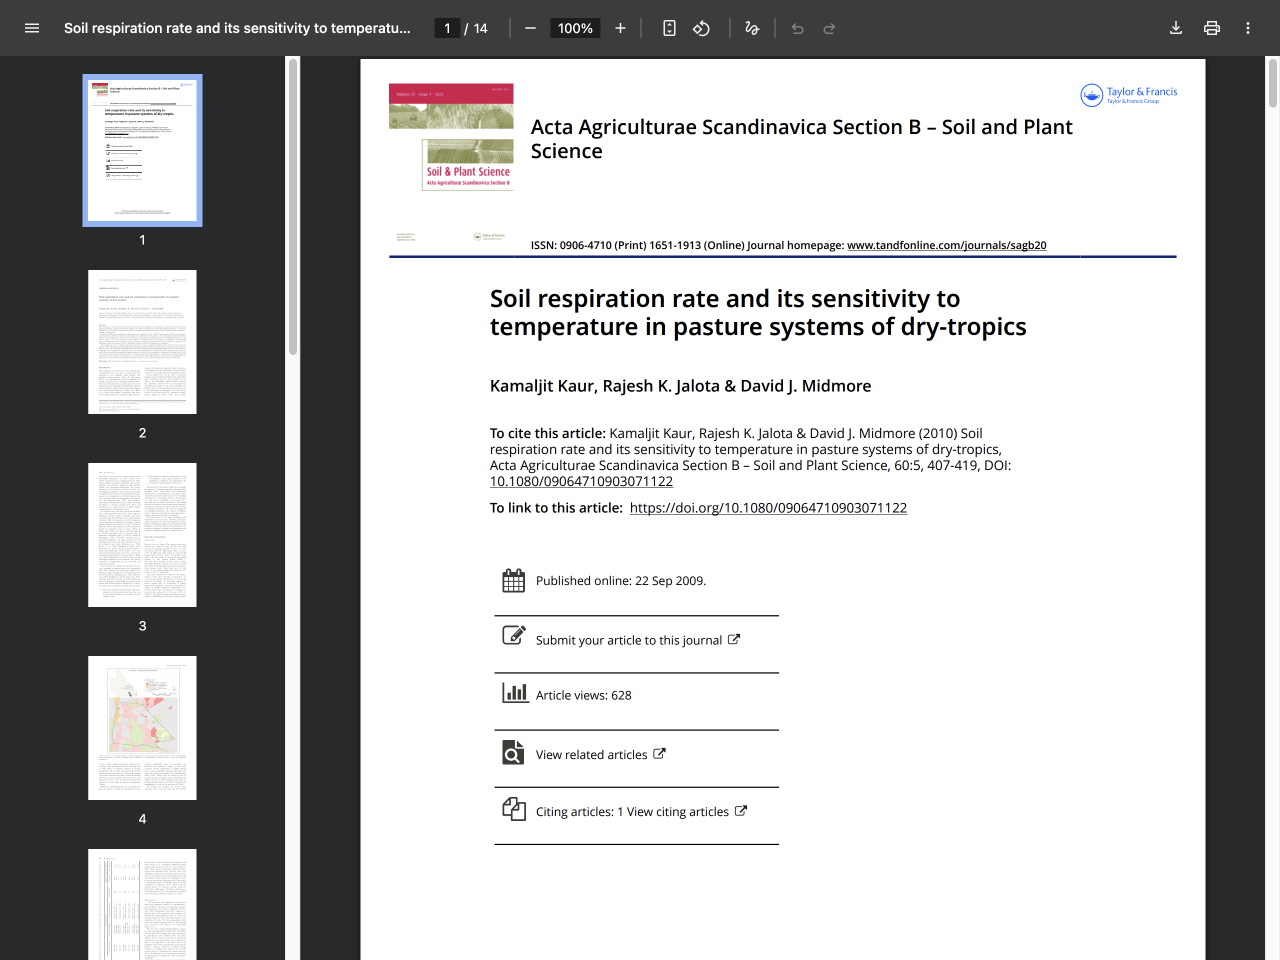Select page 5 table thumbnail
Viewport: 1280px width, 960px height.
(x=142, y=905)
